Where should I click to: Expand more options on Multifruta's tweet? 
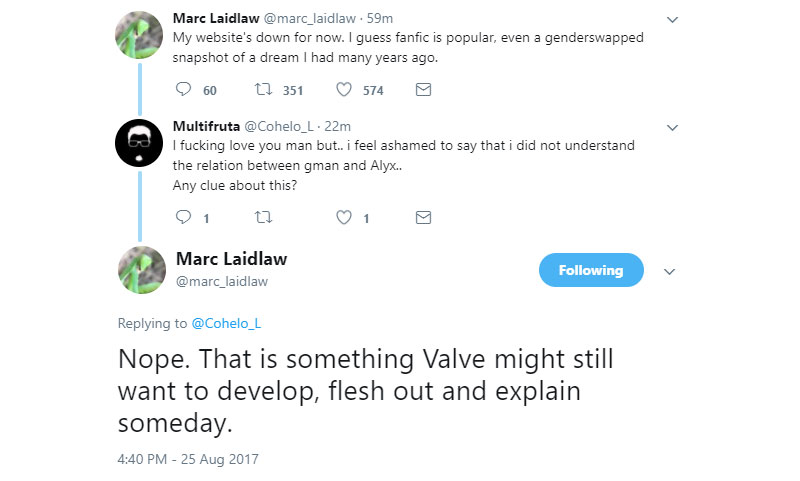pyautogui.click(x=672, y=128)
